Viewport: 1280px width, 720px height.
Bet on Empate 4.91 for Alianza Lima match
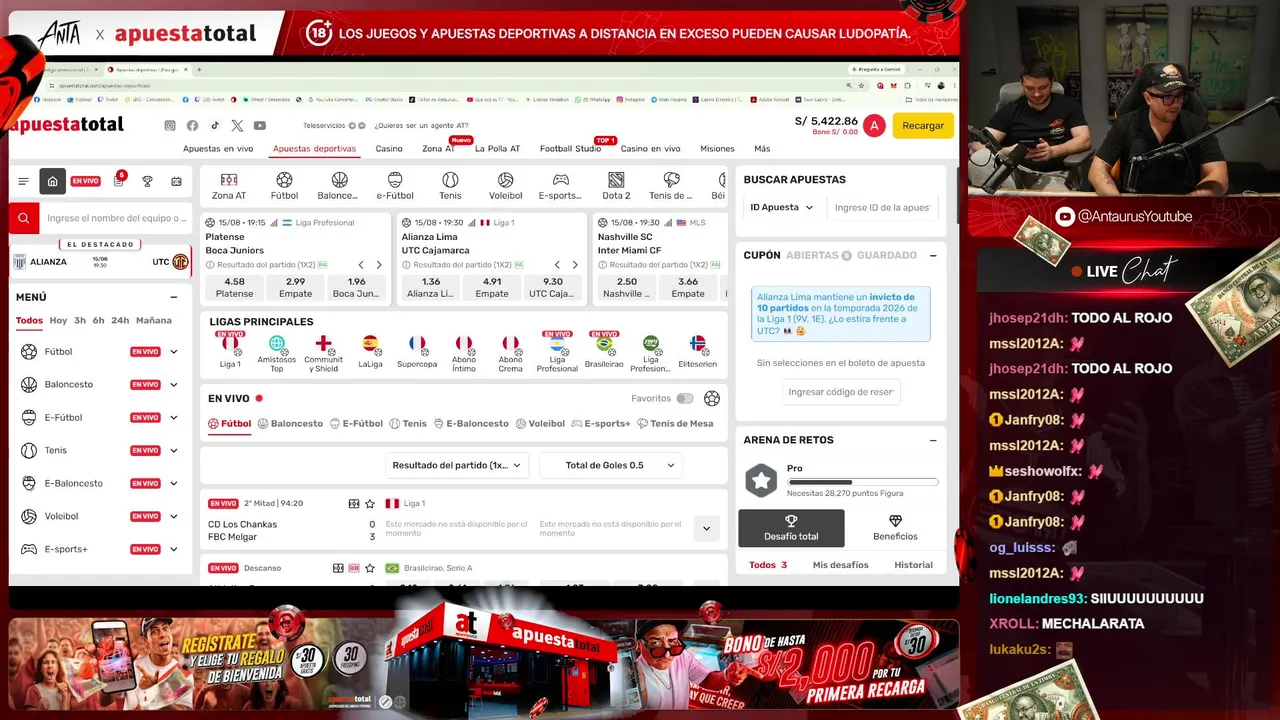coord(492,288)
